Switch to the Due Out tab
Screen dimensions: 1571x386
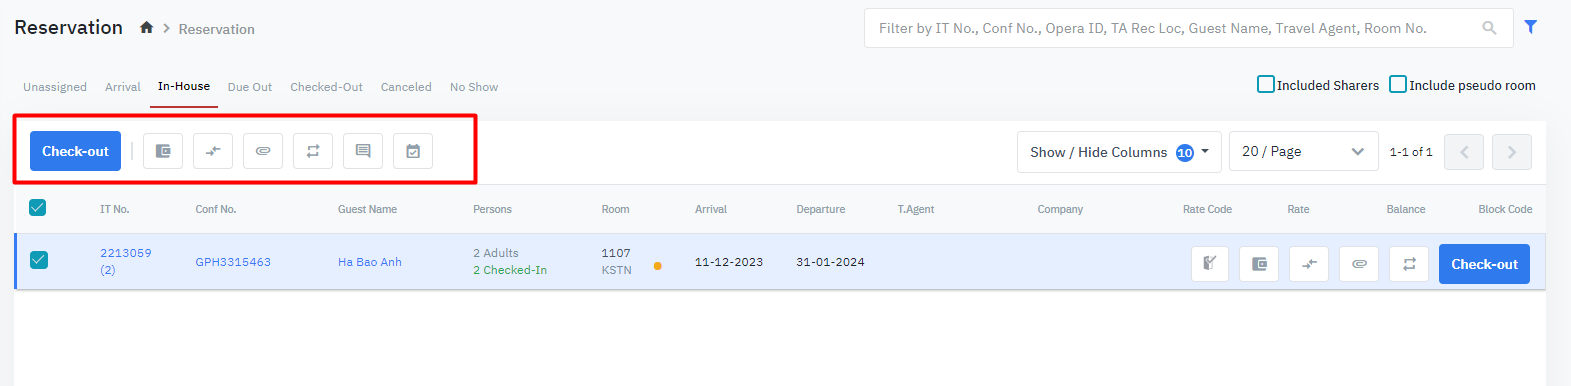pos(250,87)
